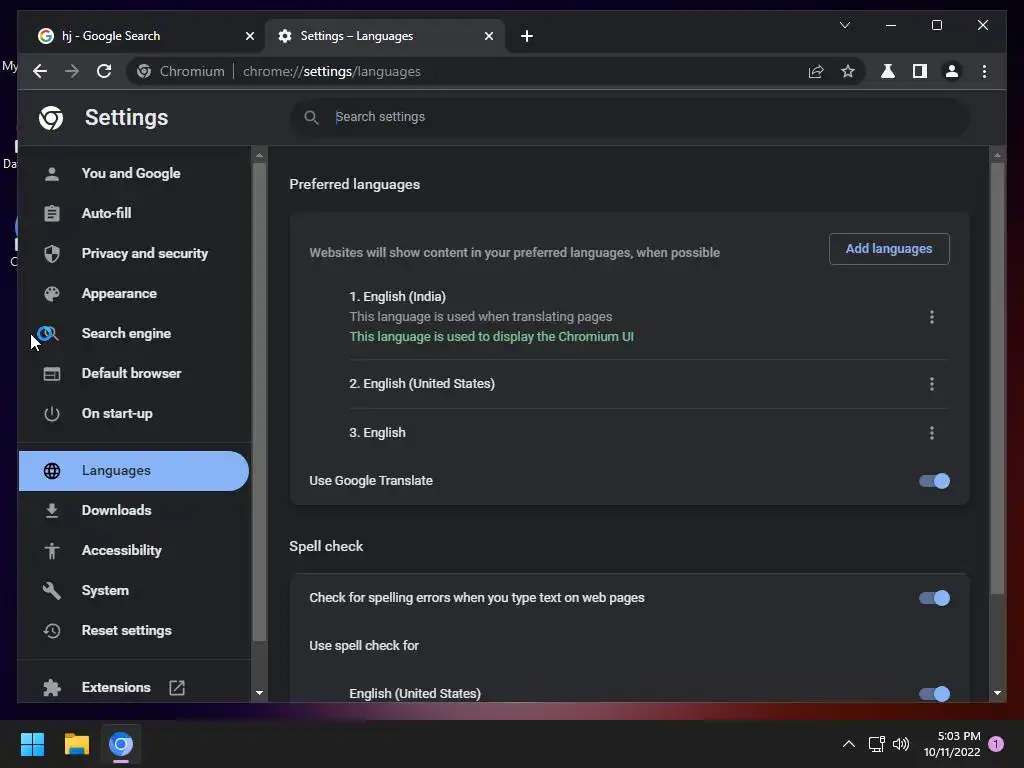This screenshot has height=768, width=1024.
Task: Show hidden system tray icons
Action: point(848,744)
